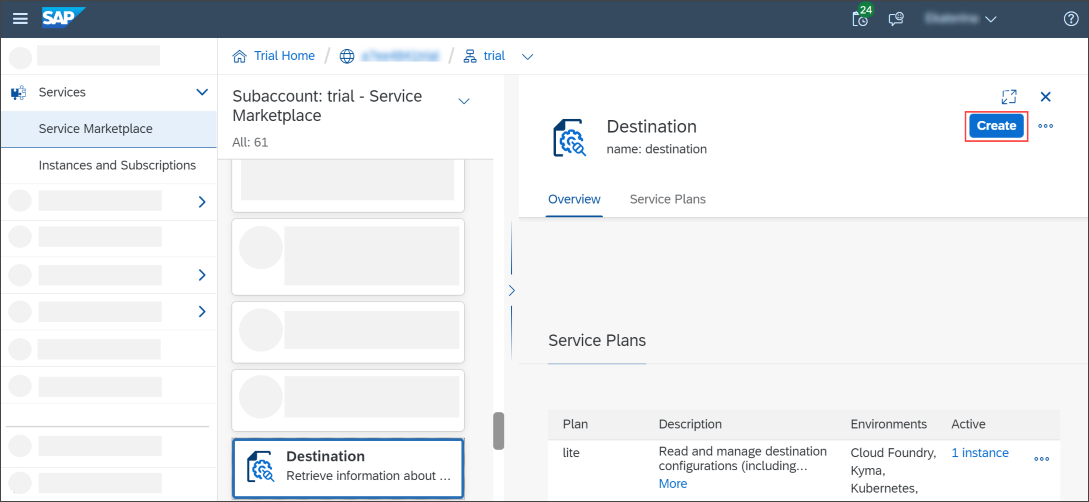Viewport: 1089px width, 502px height.
Task: Close the Destination detail panel
Action: click(1045, 97)
